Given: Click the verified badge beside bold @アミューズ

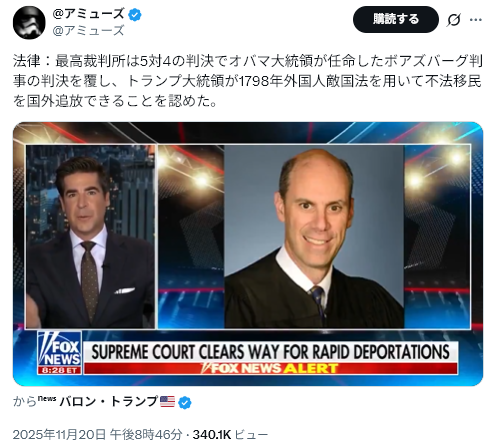Looking at the screenshot, I should tap(135, 15).
